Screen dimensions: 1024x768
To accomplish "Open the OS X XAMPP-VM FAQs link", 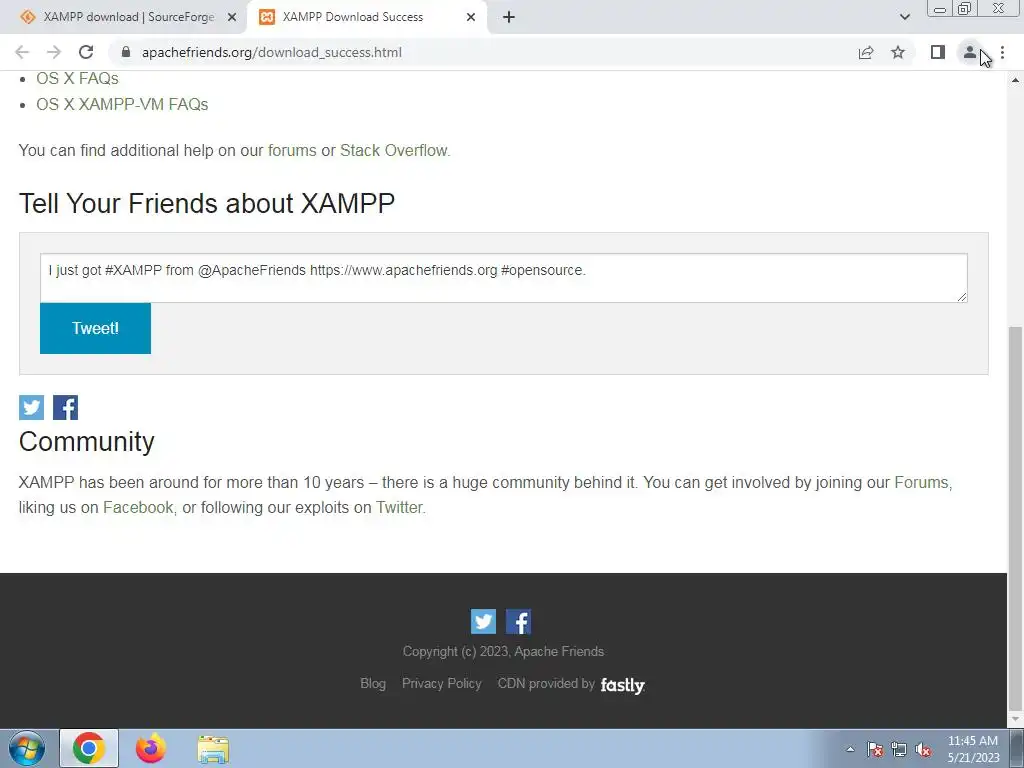I will coord(122,104).
